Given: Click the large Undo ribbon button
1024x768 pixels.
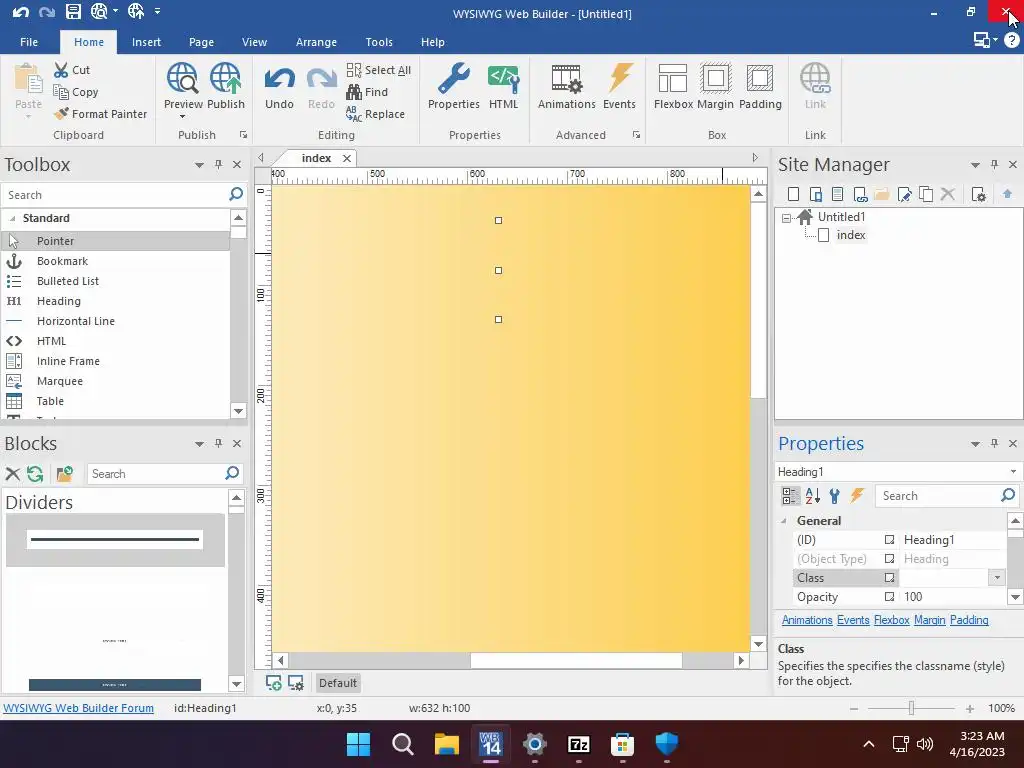Looking at the screenshot, I should pyautogui.click(x=280, y=86).
